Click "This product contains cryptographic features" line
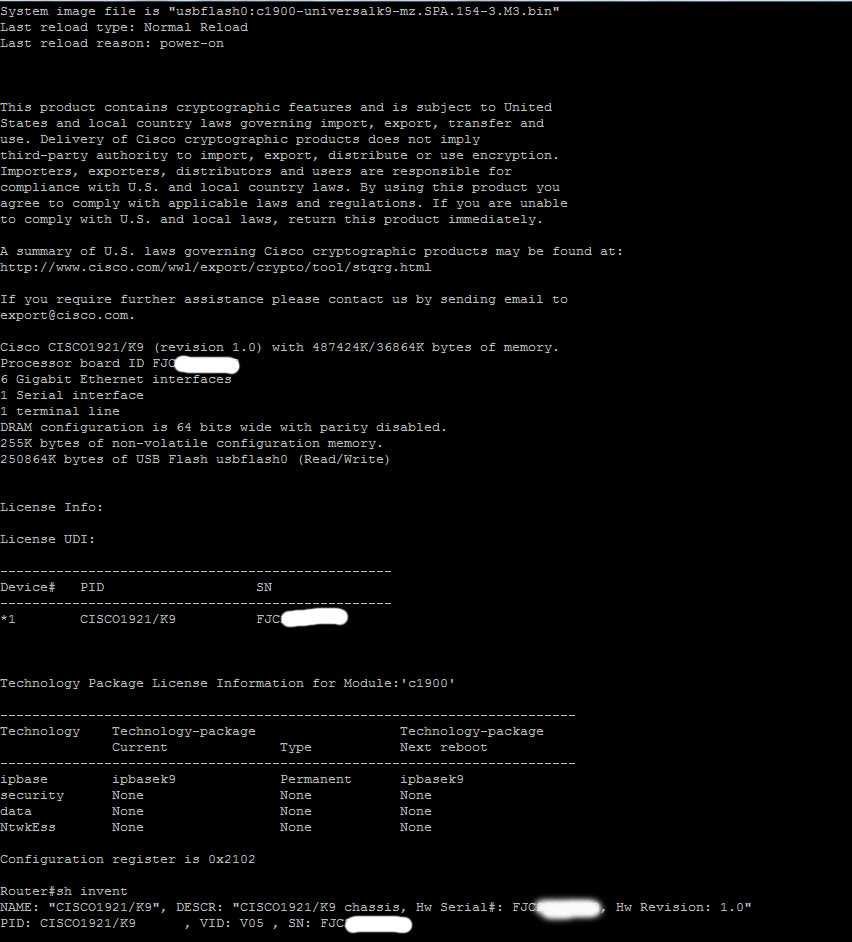 tap(276, 107)
